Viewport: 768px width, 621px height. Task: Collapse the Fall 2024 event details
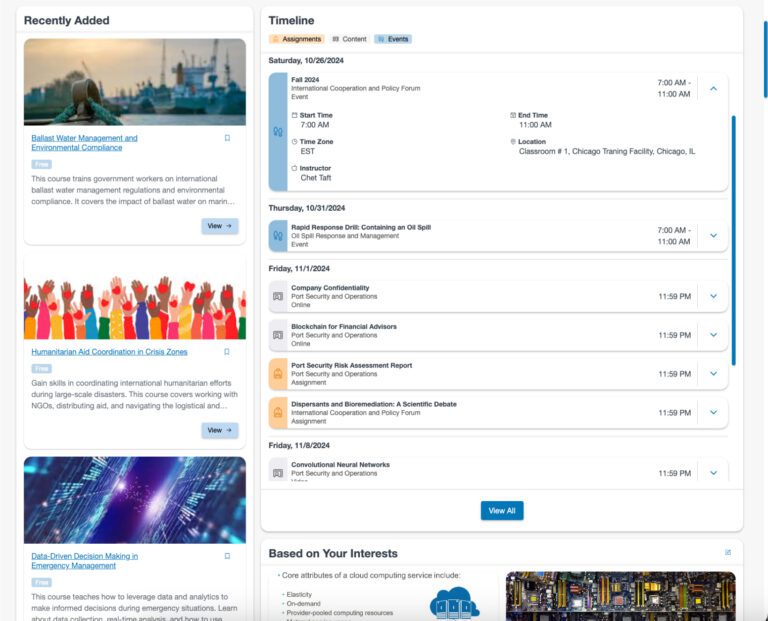pos(713,88)
